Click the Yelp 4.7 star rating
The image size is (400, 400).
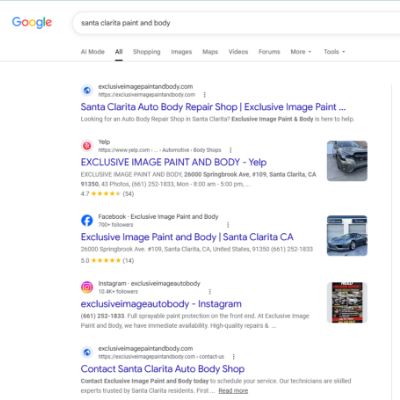click(107, 194)
